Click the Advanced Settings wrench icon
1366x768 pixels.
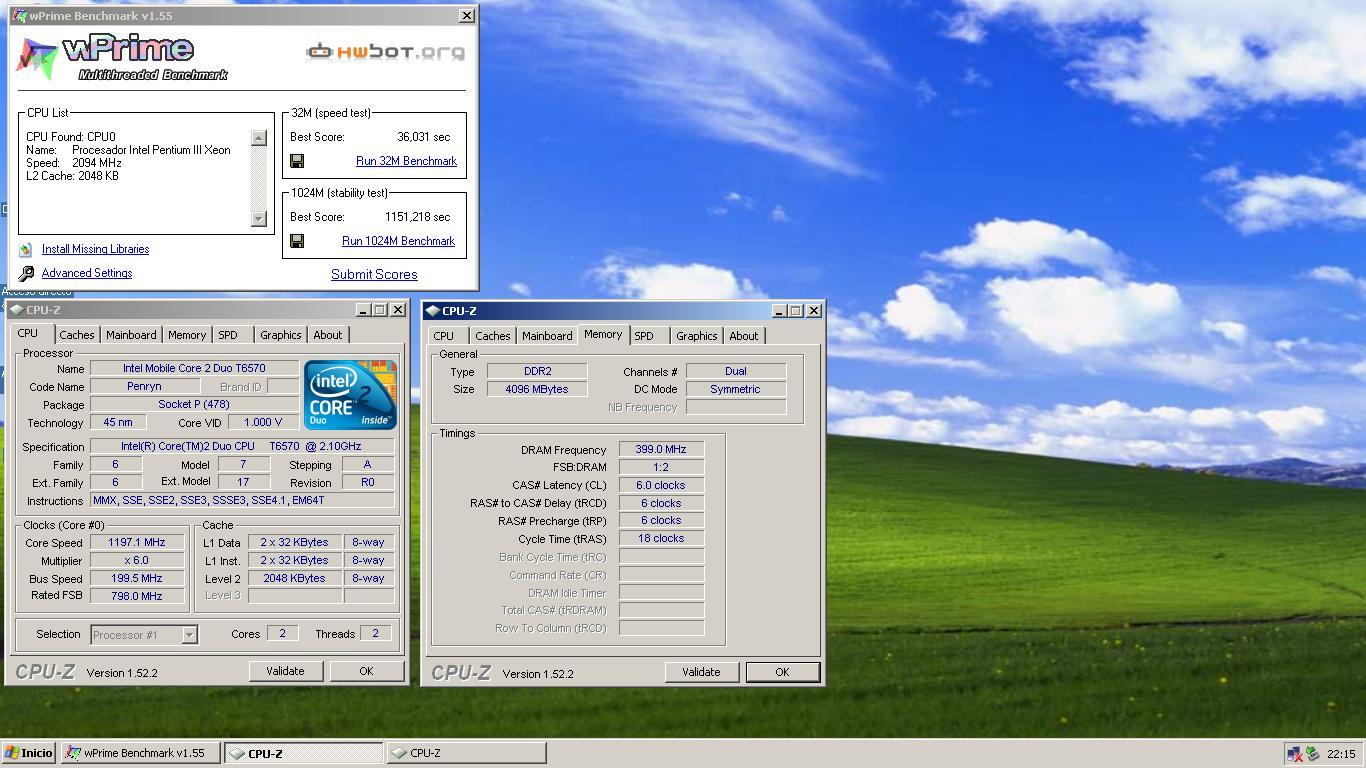coord(27,273)
